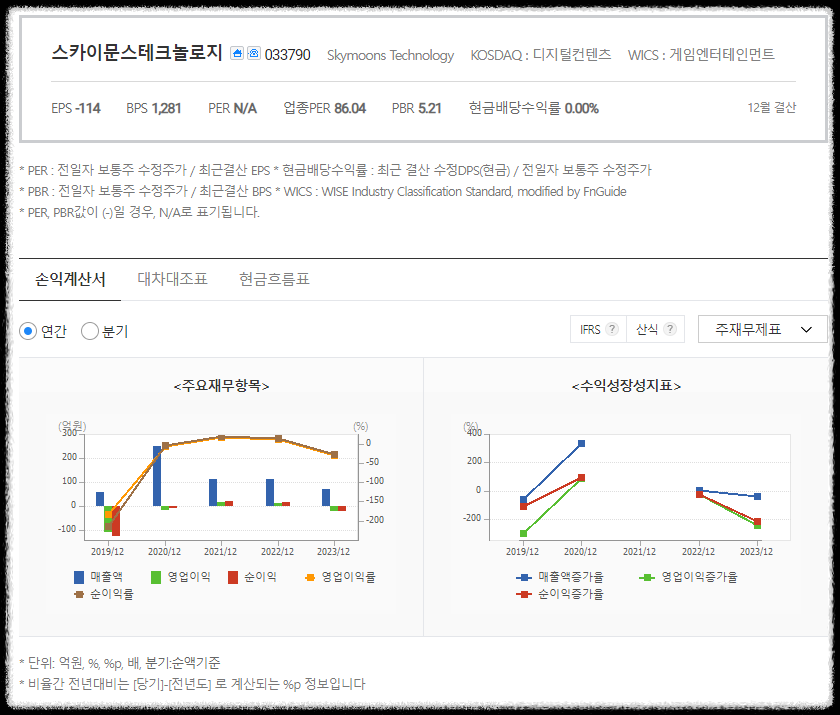
Task: Toggle 매출액 blue legend swatch
Action: tap(79, 577)
